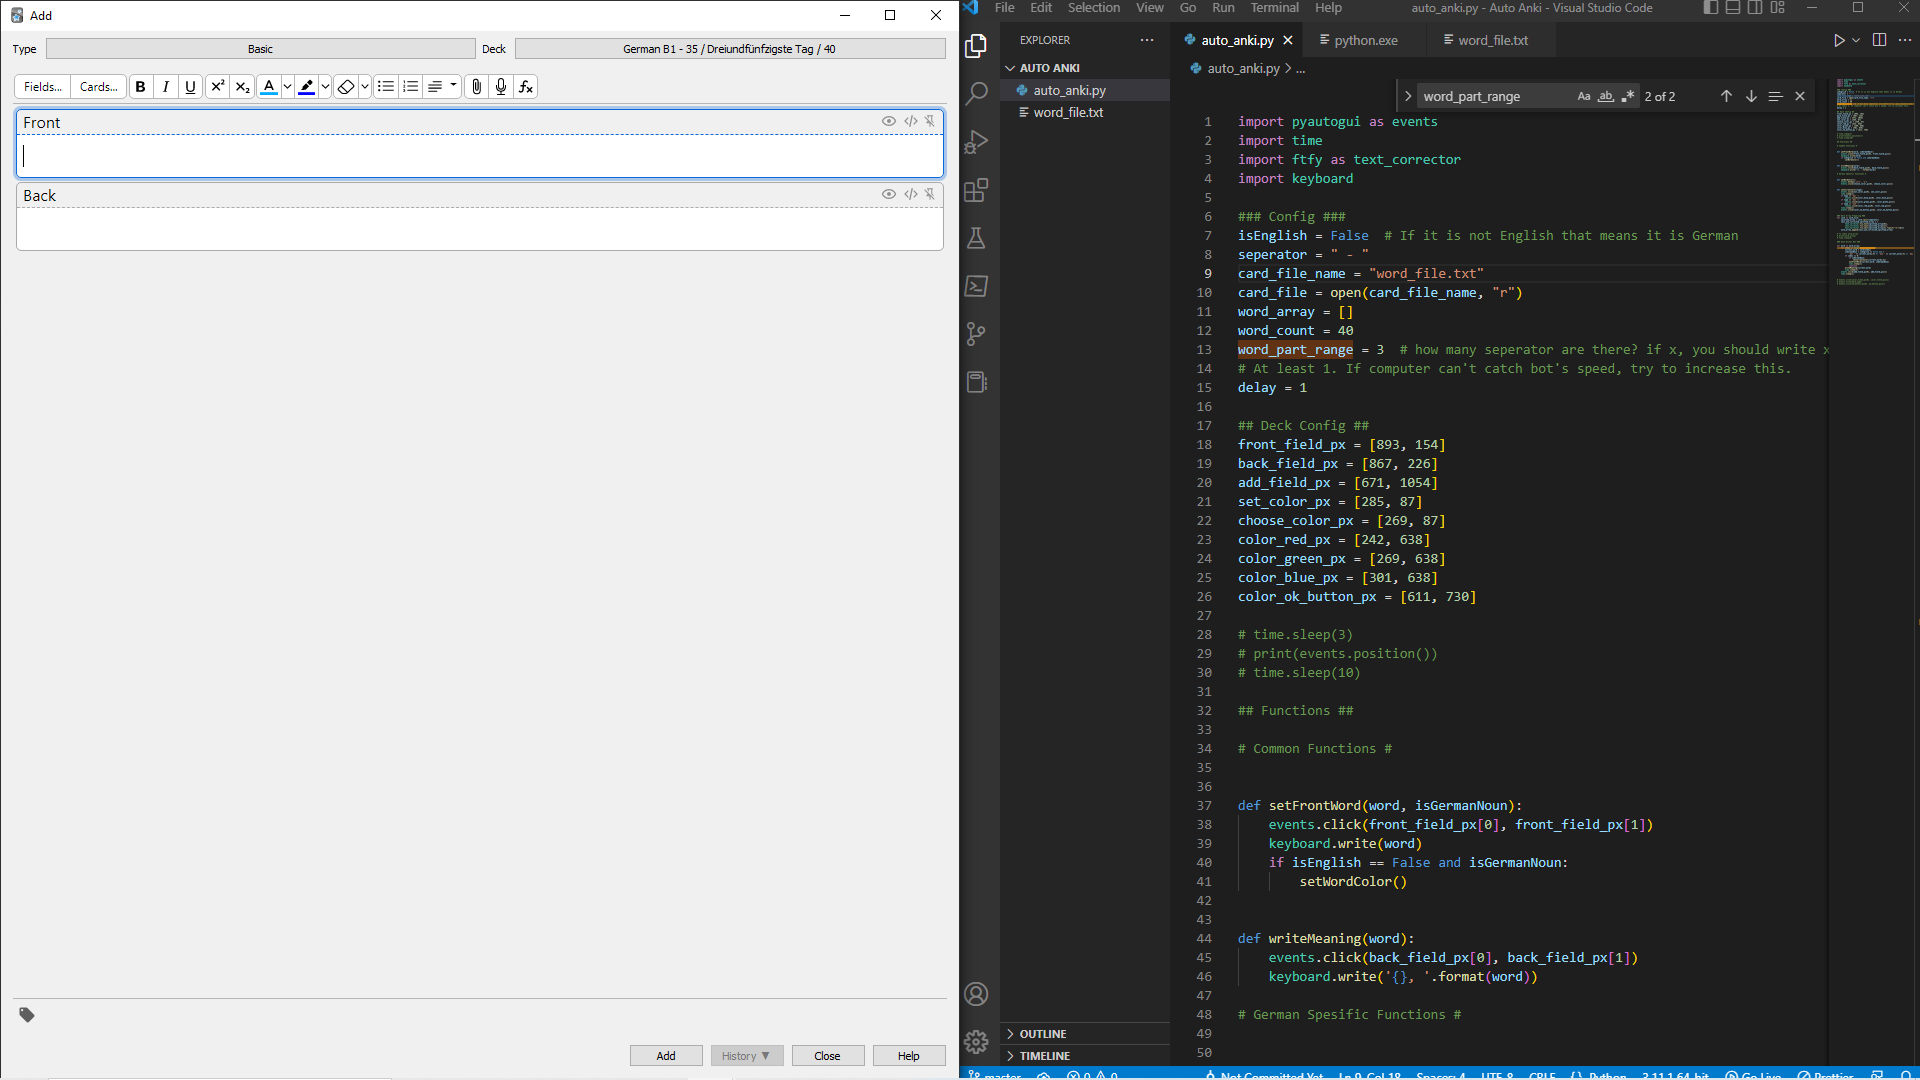1920x1080 pixels.
Task: Click the Help button
Action: [908, 1055]
